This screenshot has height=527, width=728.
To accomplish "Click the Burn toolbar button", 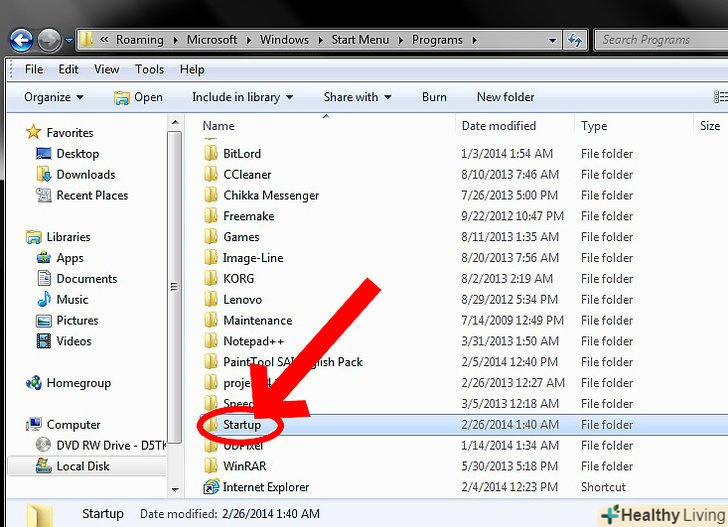I will click(x=434, y=97).
